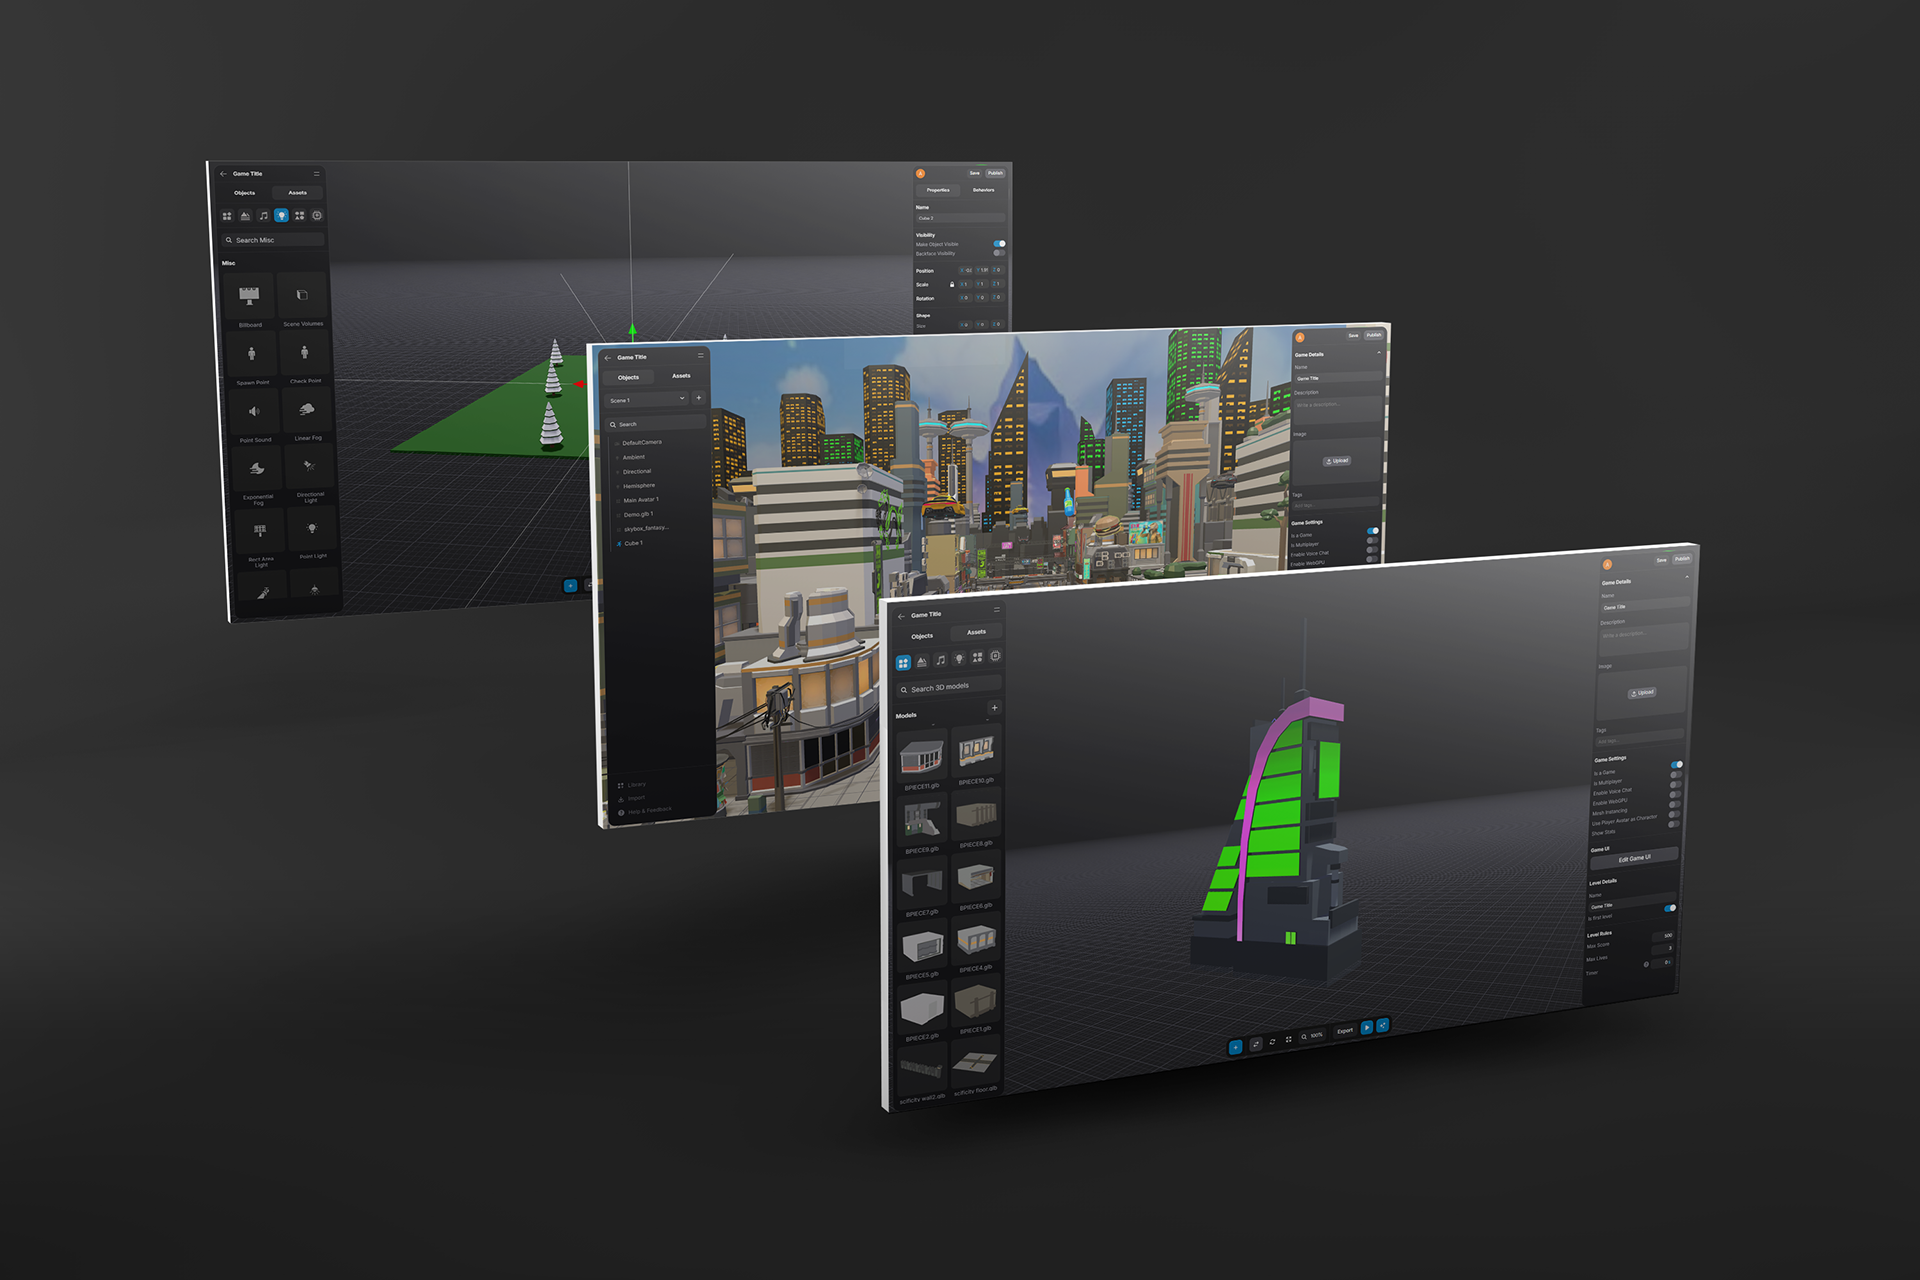Switch to Objects tab in front screen
The width and height of the screenshot is (1920, 1280).
[x=922, y=636]
